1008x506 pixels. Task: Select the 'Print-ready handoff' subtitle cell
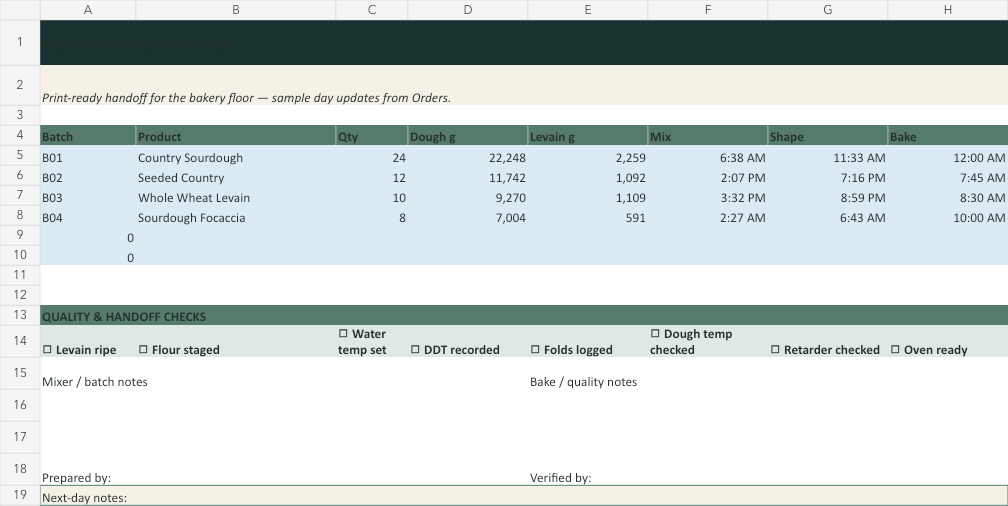coord(524,86)
